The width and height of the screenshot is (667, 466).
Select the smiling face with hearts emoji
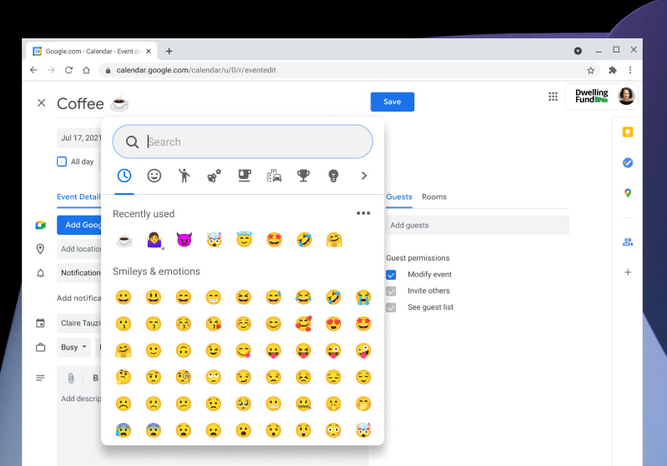coord(303,324)
